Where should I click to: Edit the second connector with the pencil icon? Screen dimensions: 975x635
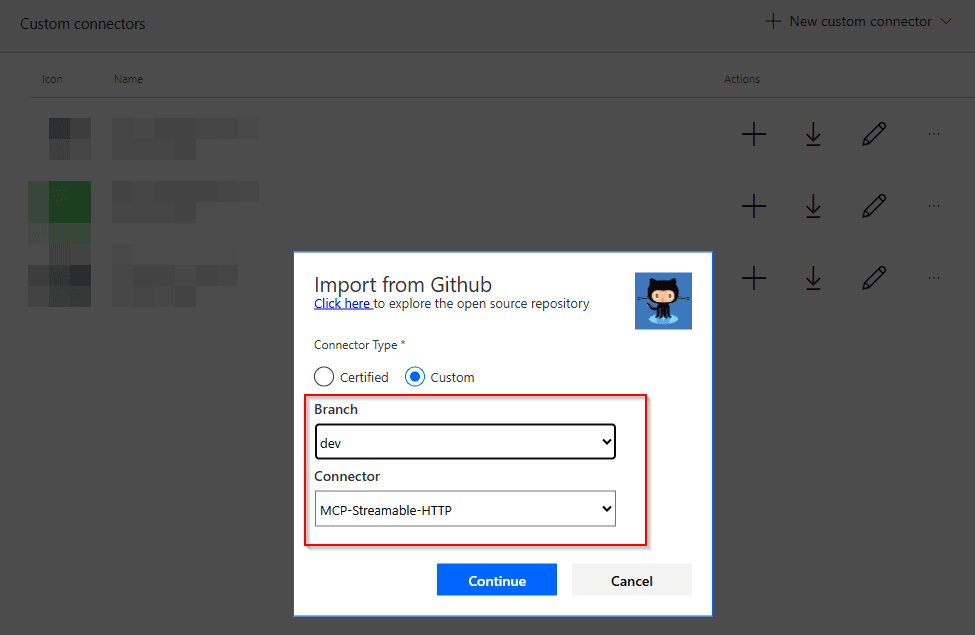point(873,206)
